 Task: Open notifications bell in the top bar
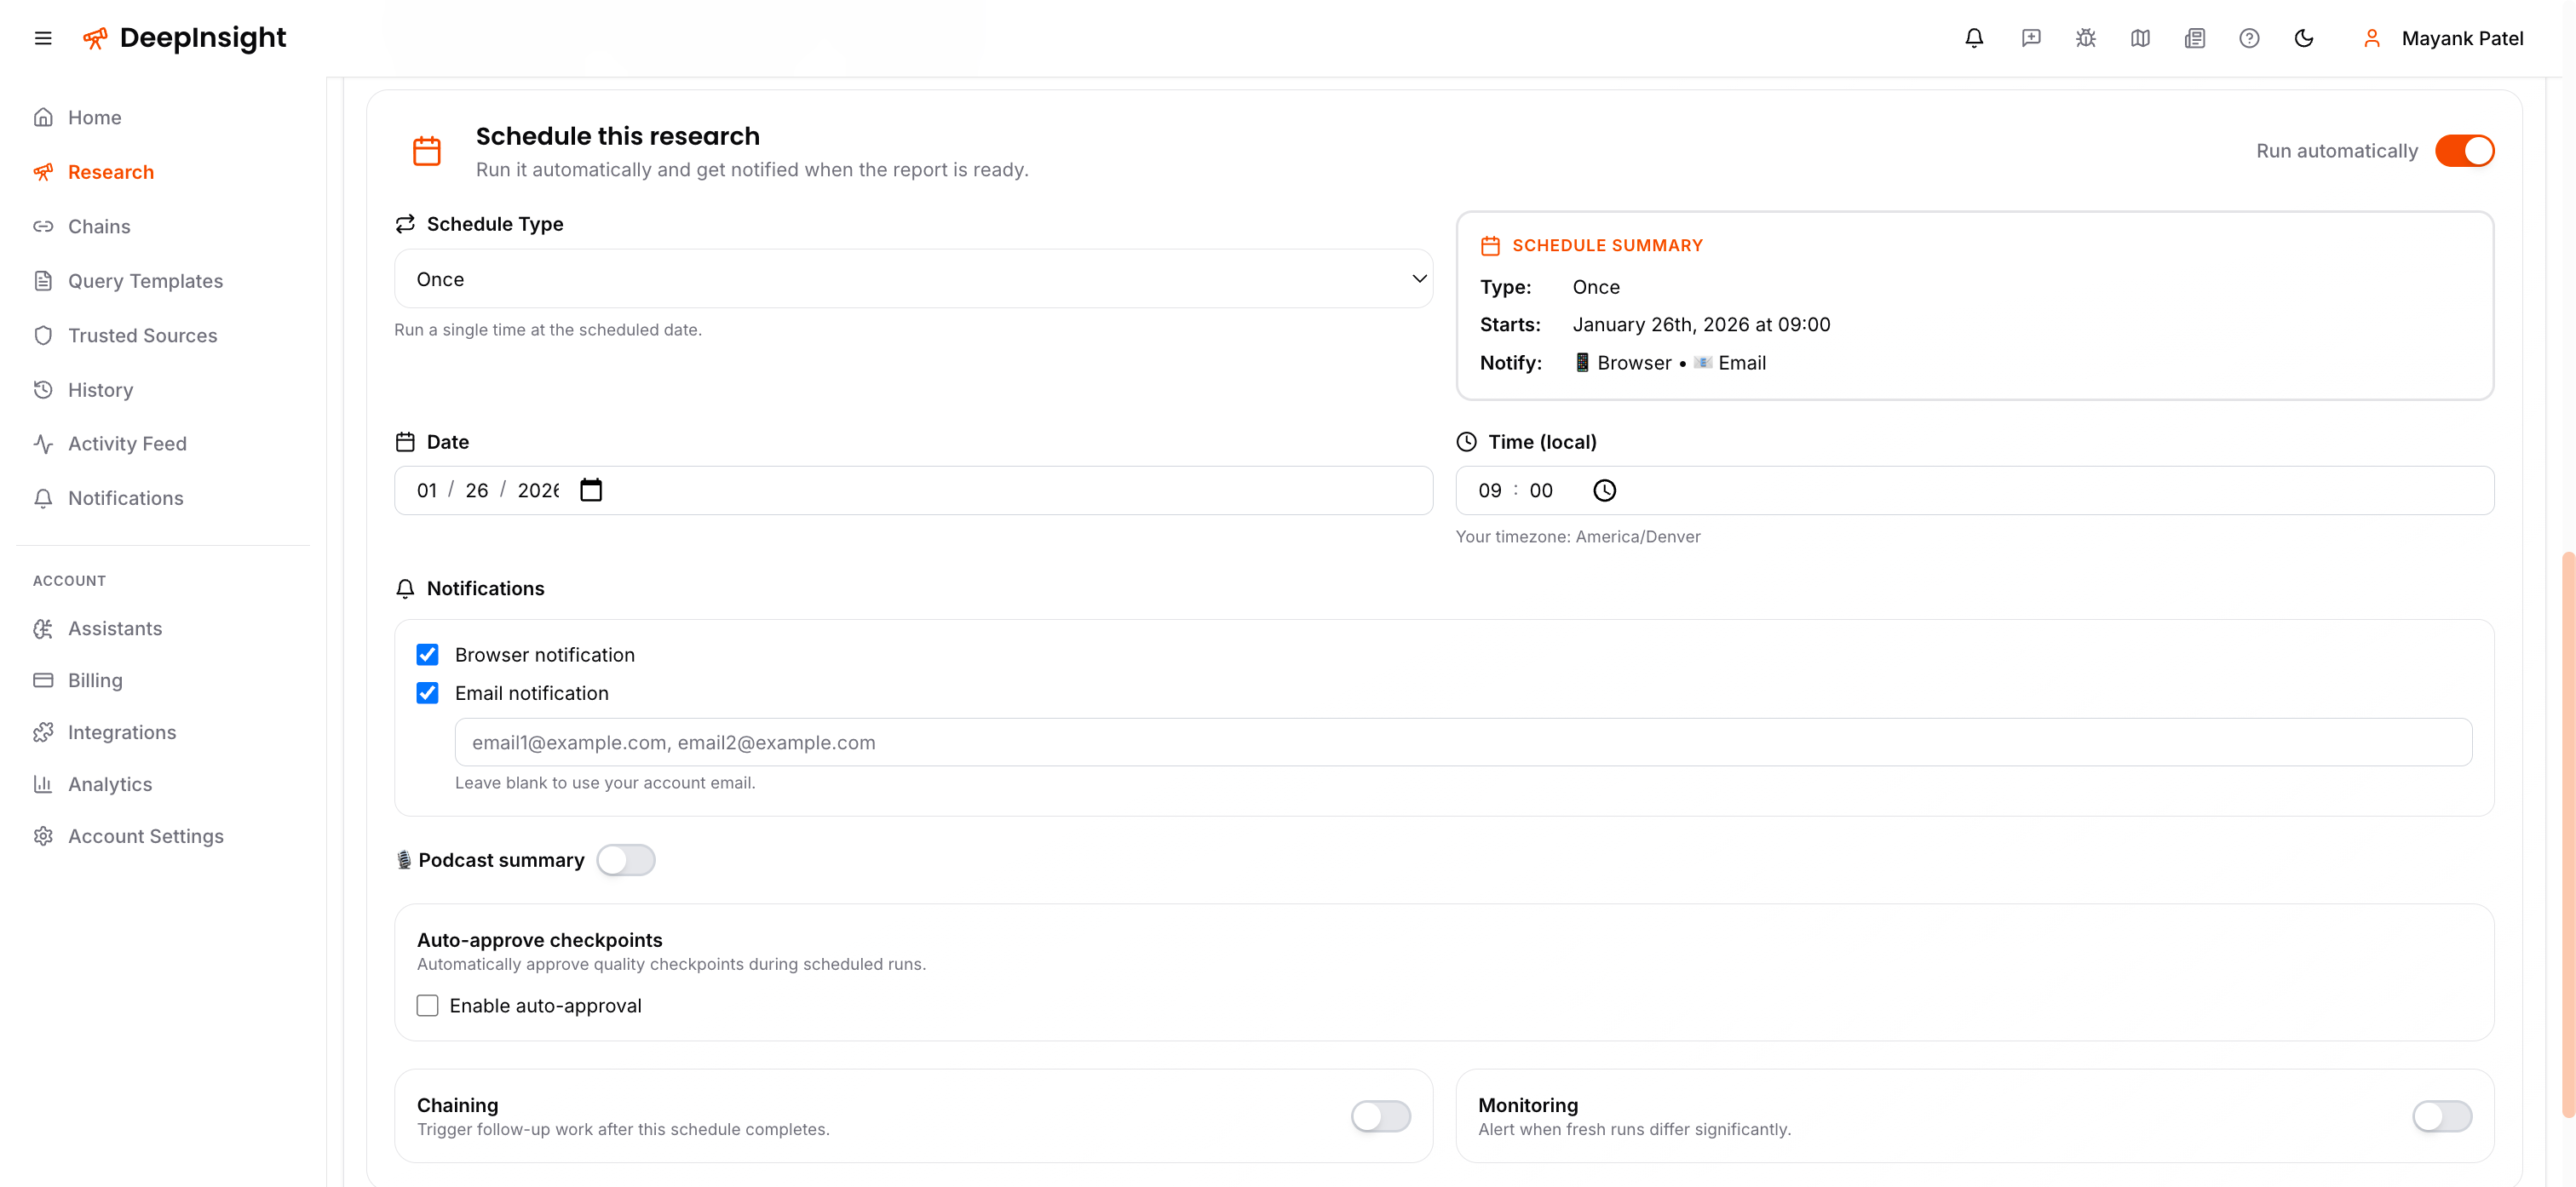coord(1974,37)
